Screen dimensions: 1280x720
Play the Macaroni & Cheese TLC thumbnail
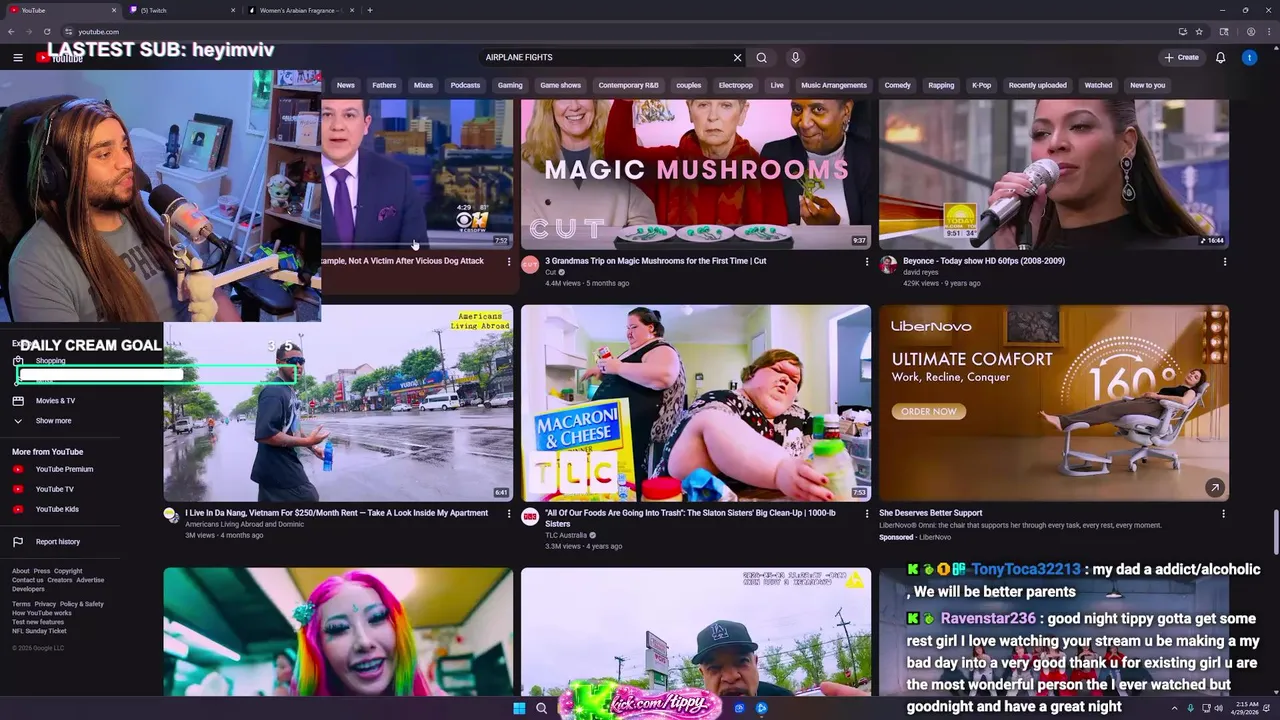coord(696,403)
